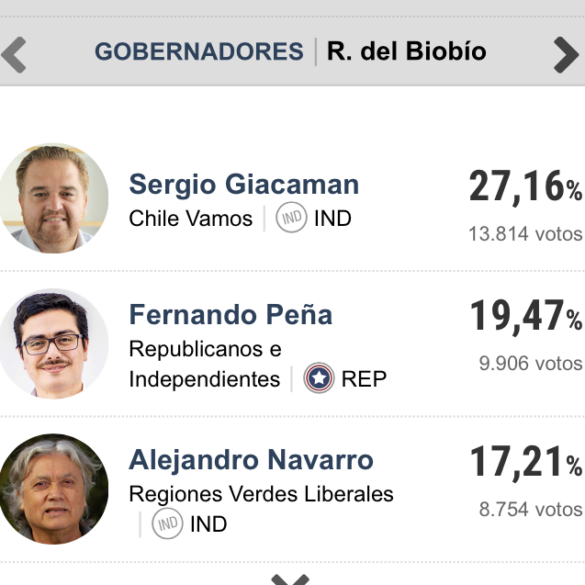Select the GOBERNADORES heading
The image size is (585, 585).
tap(199, 51)
